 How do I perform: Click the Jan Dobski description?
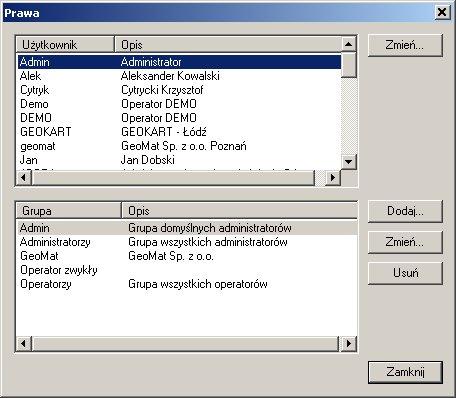click(x=148, y=160)
